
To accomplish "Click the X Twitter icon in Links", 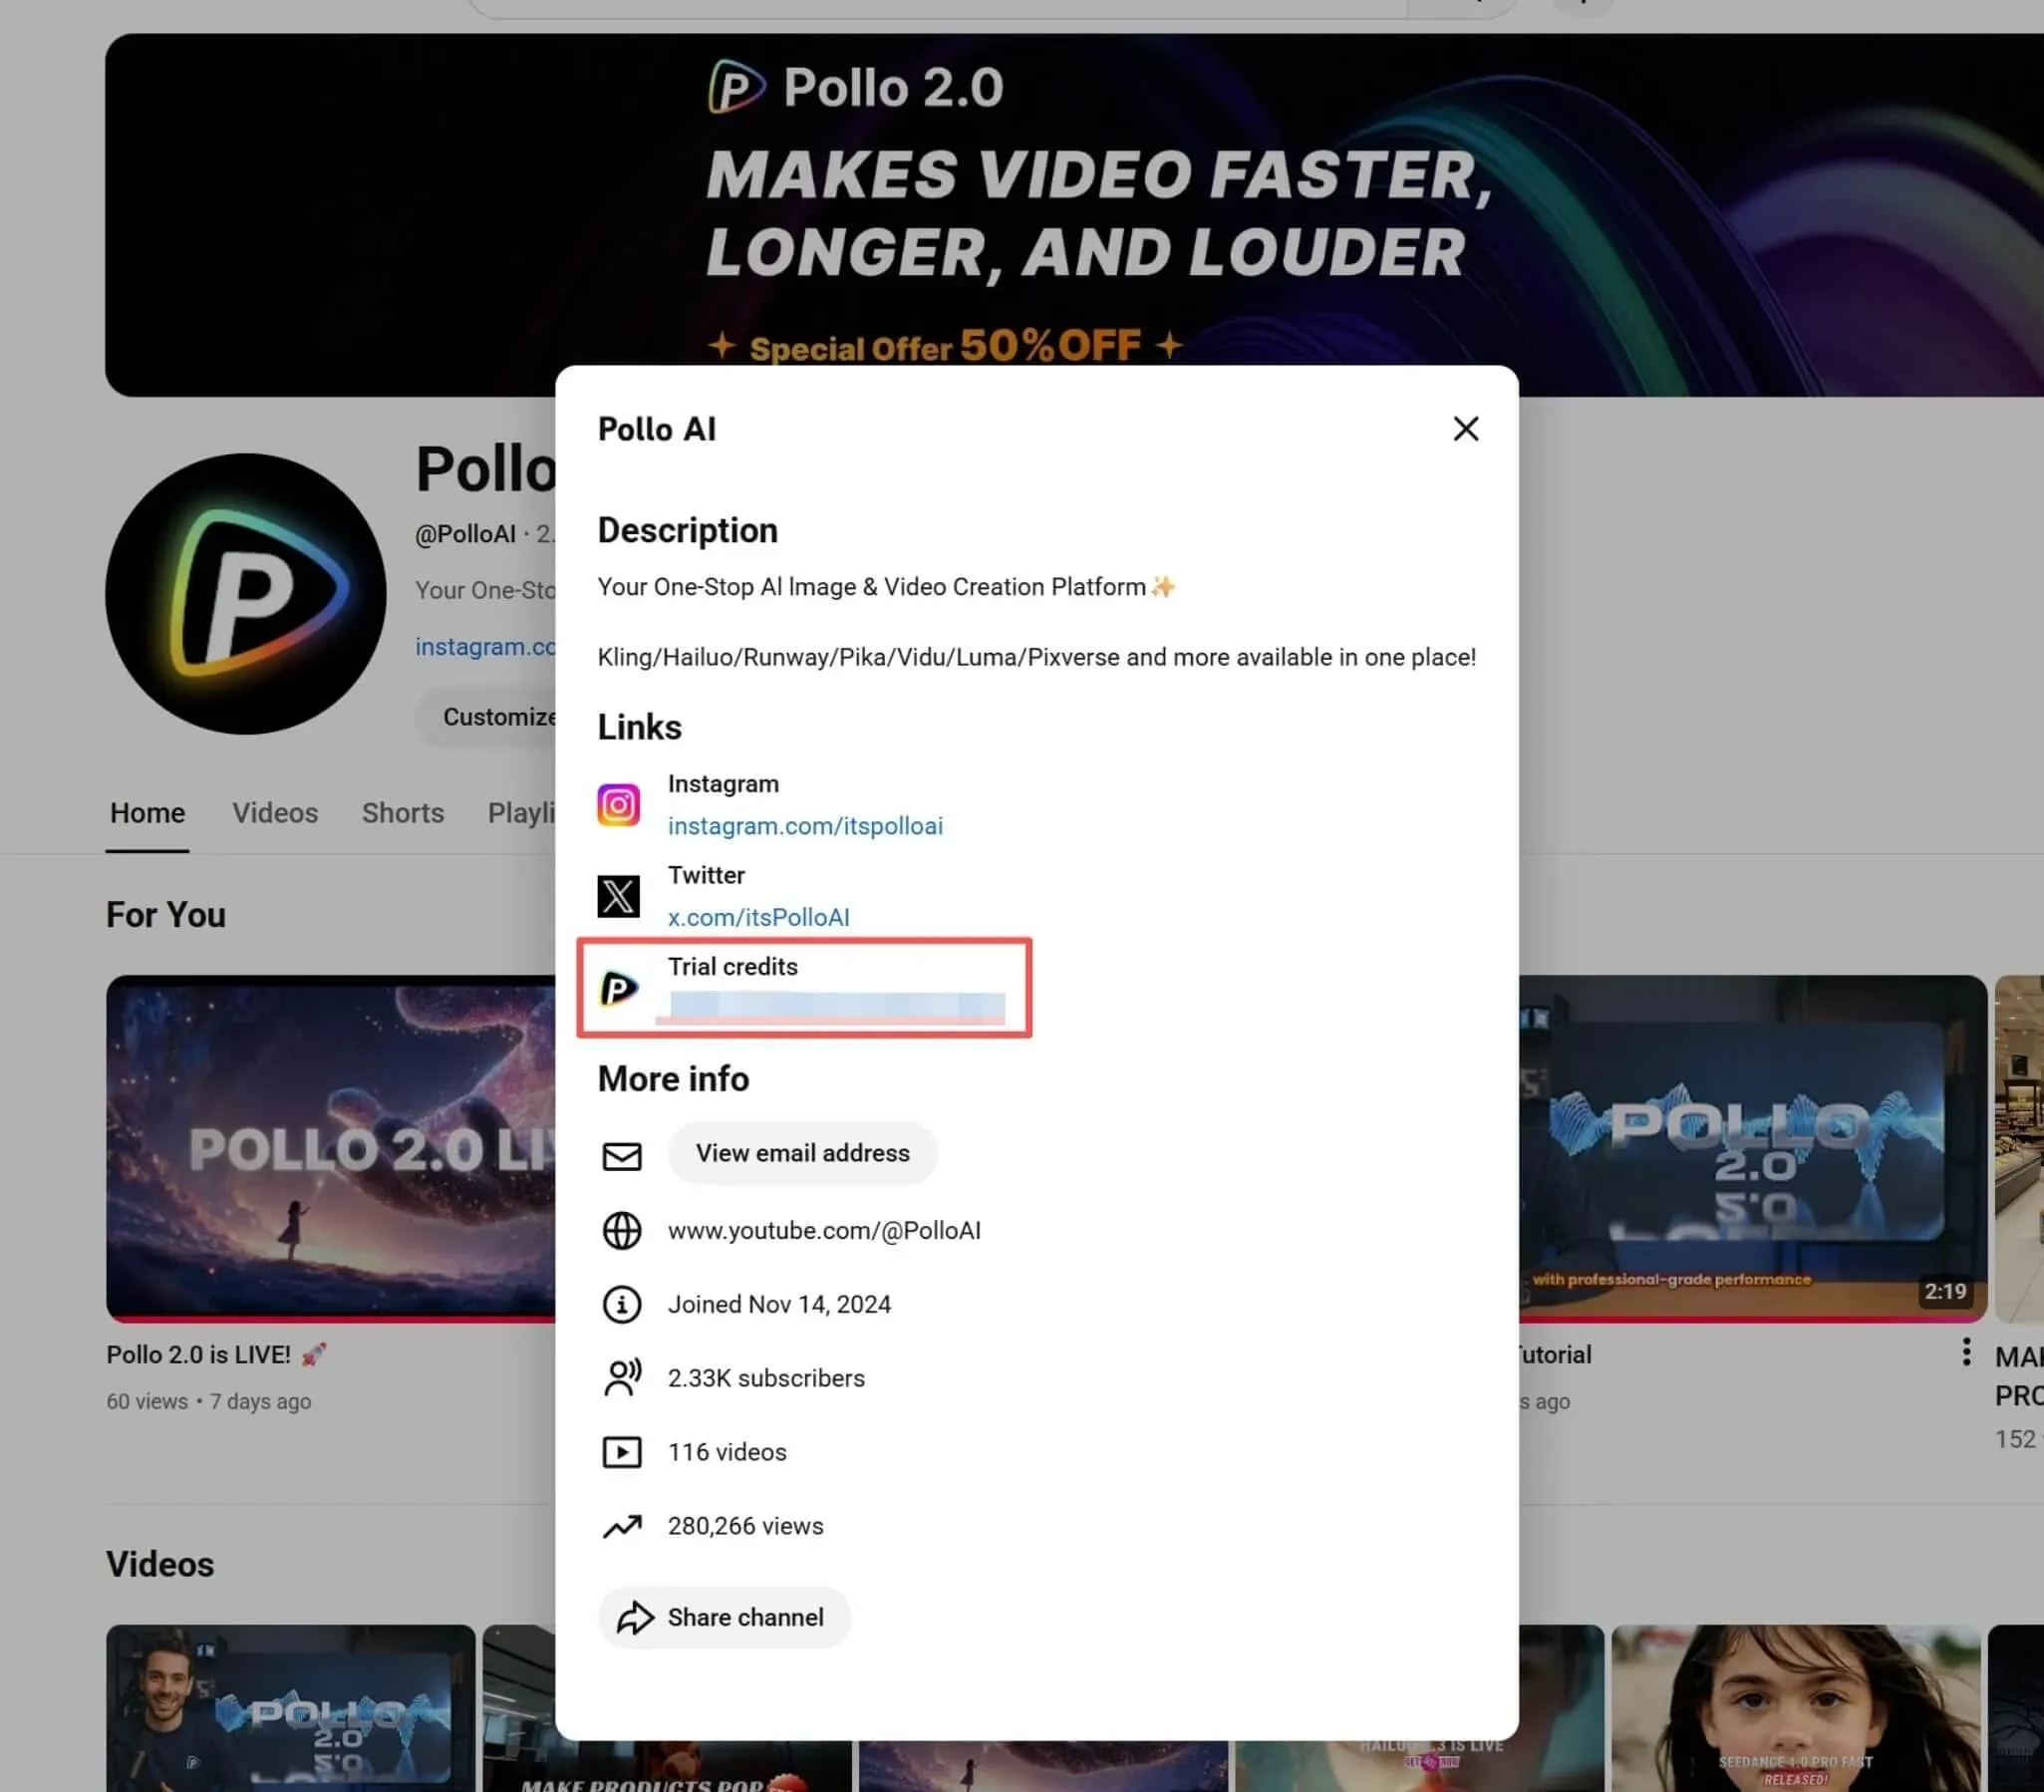I will [x=618, y=896].
